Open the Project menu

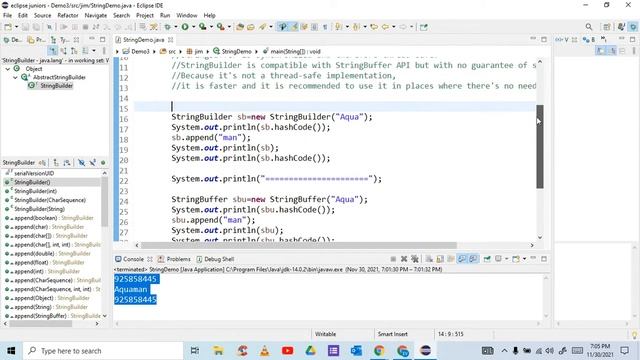coord(144,15)
